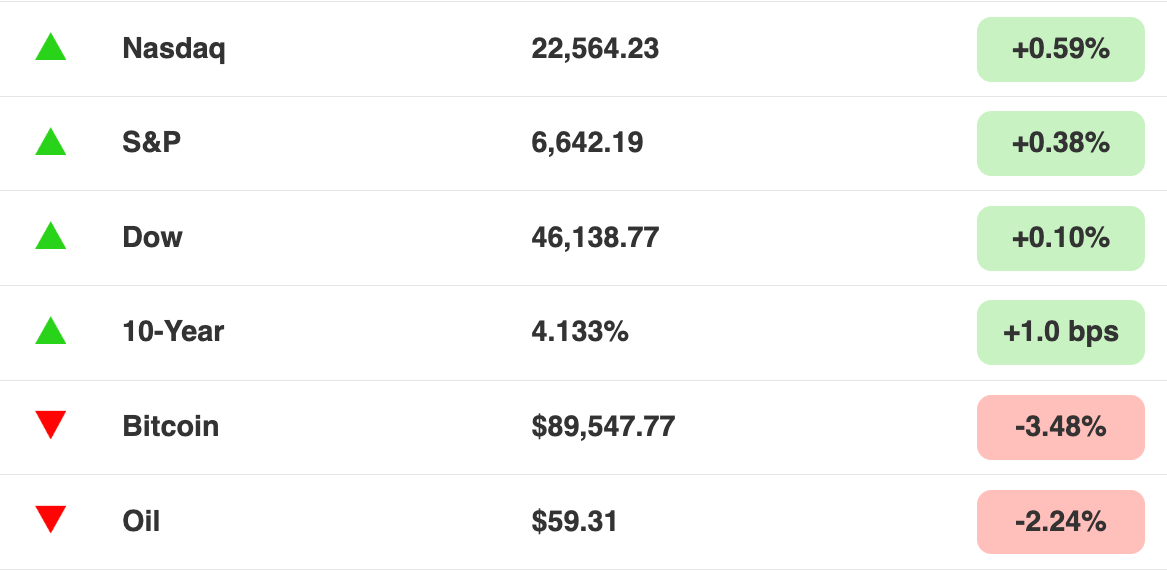Click the +1.0 bps badge

point(1061,333)
